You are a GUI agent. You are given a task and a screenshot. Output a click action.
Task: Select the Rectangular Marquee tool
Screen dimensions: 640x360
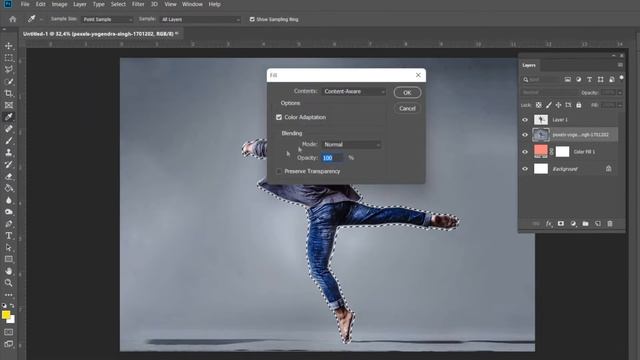(x=9, y=58)
